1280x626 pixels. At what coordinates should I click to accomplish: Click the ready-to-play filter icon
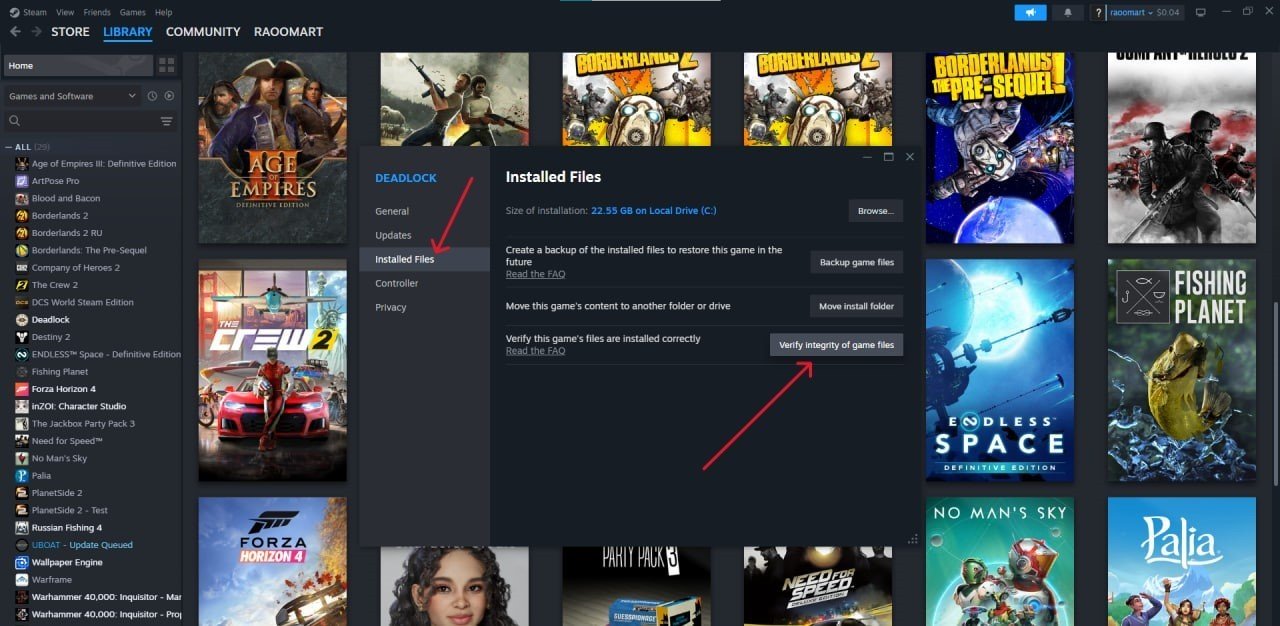click(169, 96)
